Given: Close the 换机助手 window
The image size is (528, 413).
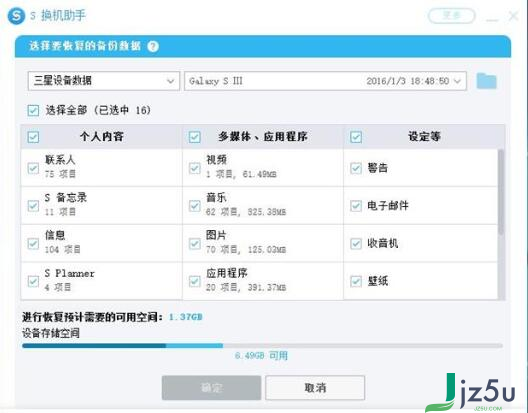Looking at the screenshot, I should [x=514, y=15].
